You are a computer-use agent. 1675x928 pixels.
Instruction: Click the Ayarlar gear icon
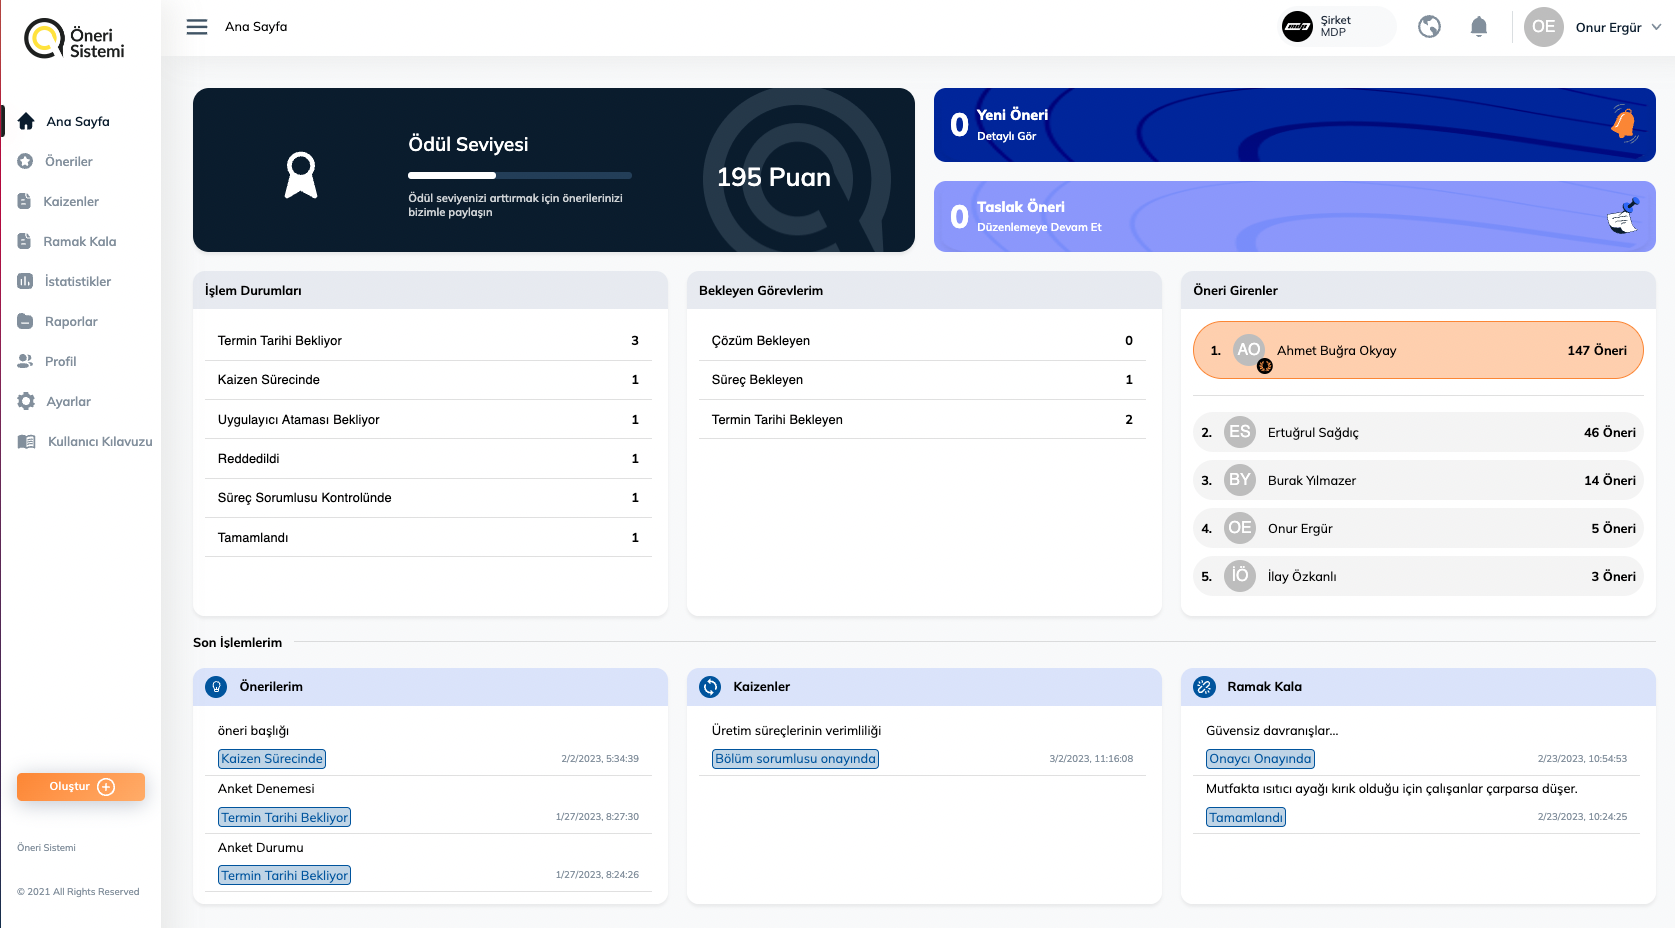26,401
